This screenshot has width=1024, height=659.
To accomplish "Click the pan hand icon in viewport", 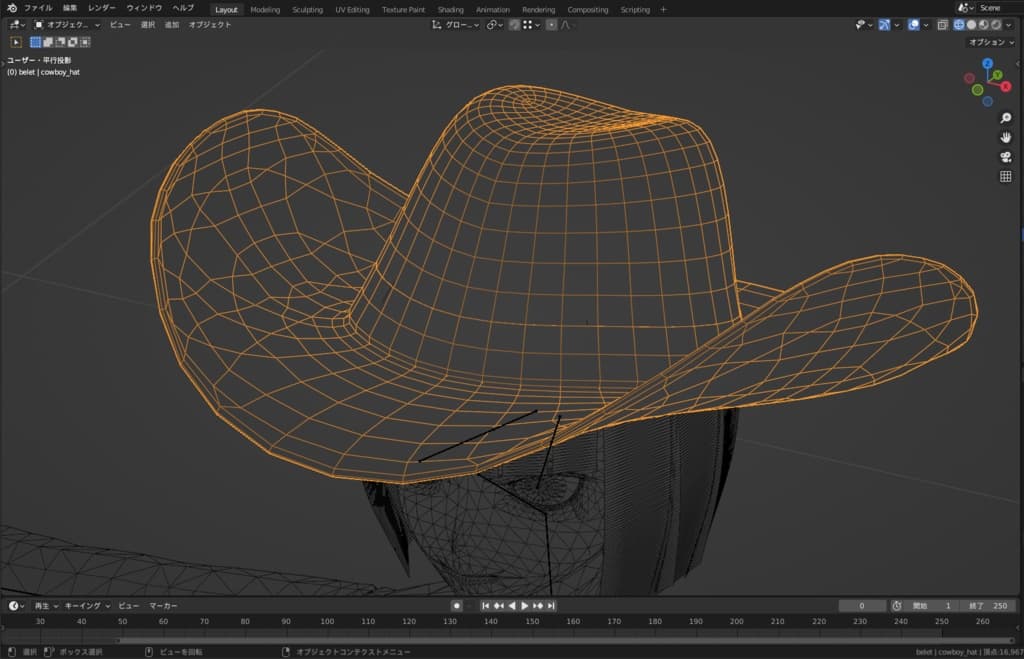I will tap(1006, 137).
